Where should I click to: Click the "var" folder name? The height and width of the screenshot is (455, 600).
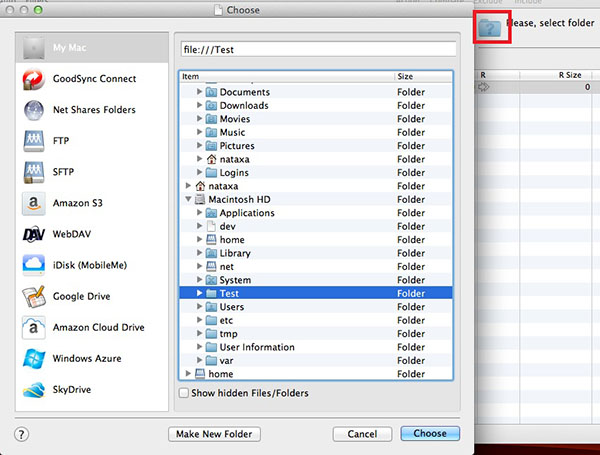pos(226,361)
